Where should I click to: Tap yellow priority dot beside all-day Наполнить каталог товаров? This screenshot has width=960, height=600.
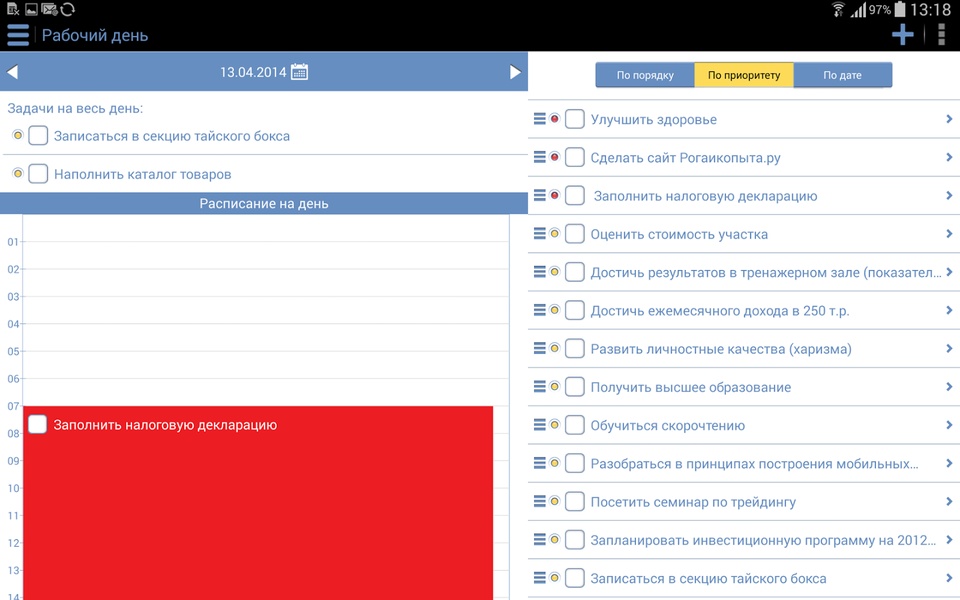point(18,173)
